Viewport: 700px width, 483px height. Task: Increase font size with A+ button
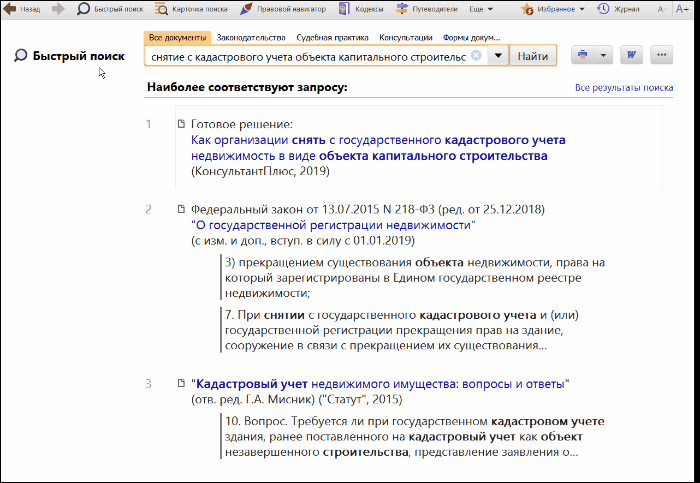[x=682, y=9]
